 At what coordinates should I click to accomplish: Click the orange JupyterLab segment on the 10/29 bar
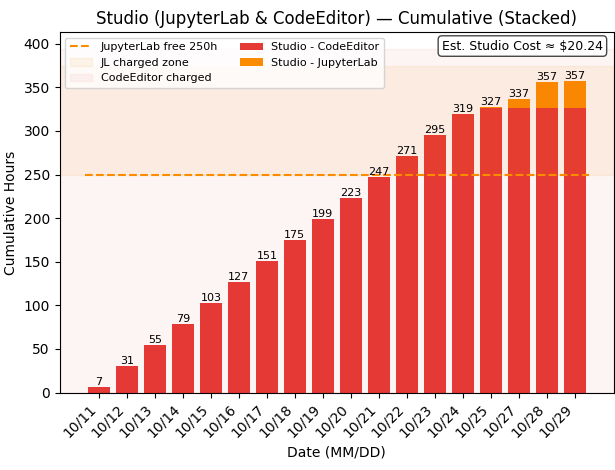[575, 94]
